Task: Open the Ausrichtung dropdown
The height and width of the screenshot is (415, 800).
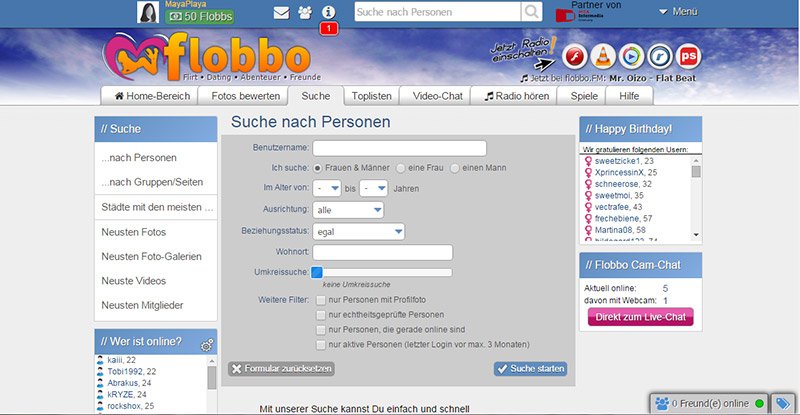Action: [x=348, y=210]
